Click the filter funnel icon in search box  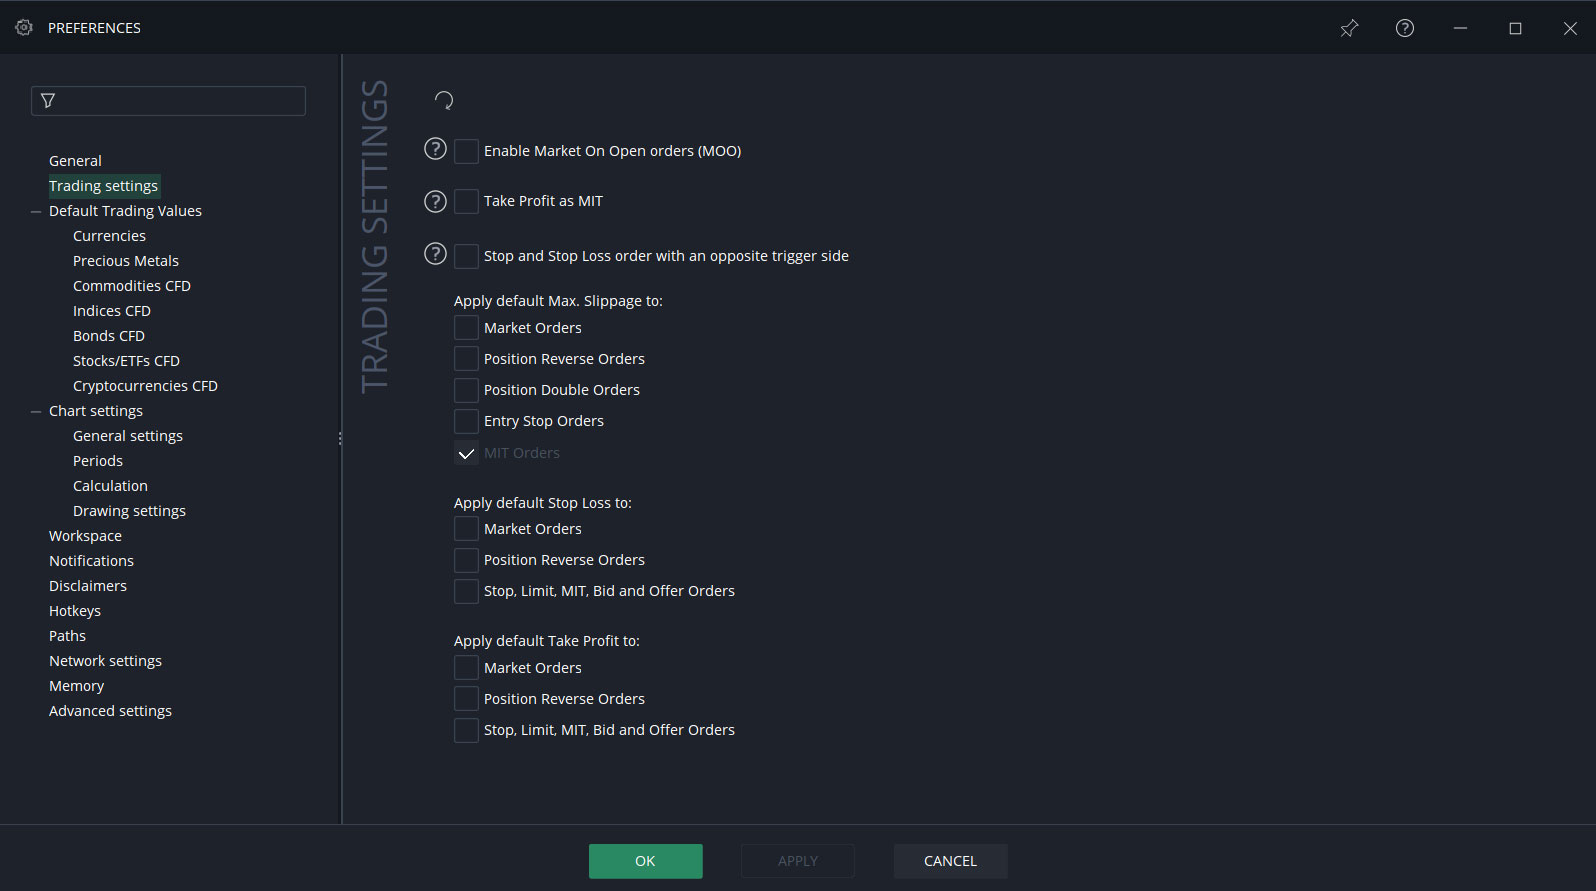(48, 100)
